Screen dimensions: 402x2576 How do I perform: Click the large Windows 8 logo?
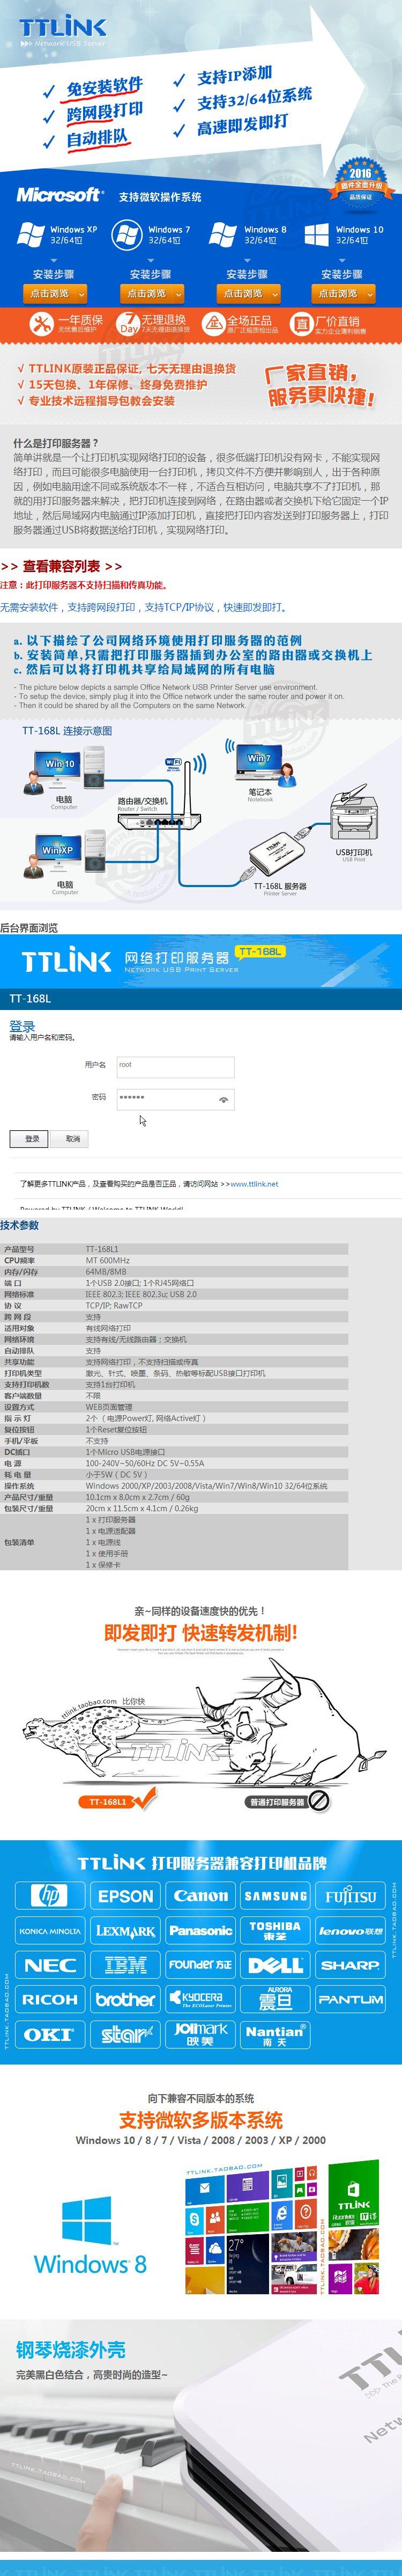[89, 2236]
